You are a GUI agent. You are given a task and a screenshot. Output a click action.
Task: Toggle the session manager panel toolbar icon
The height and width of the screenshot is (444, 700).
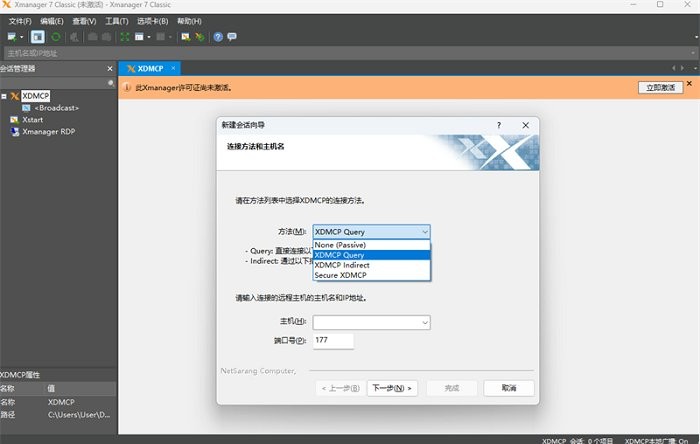click(x=37, y=37)
